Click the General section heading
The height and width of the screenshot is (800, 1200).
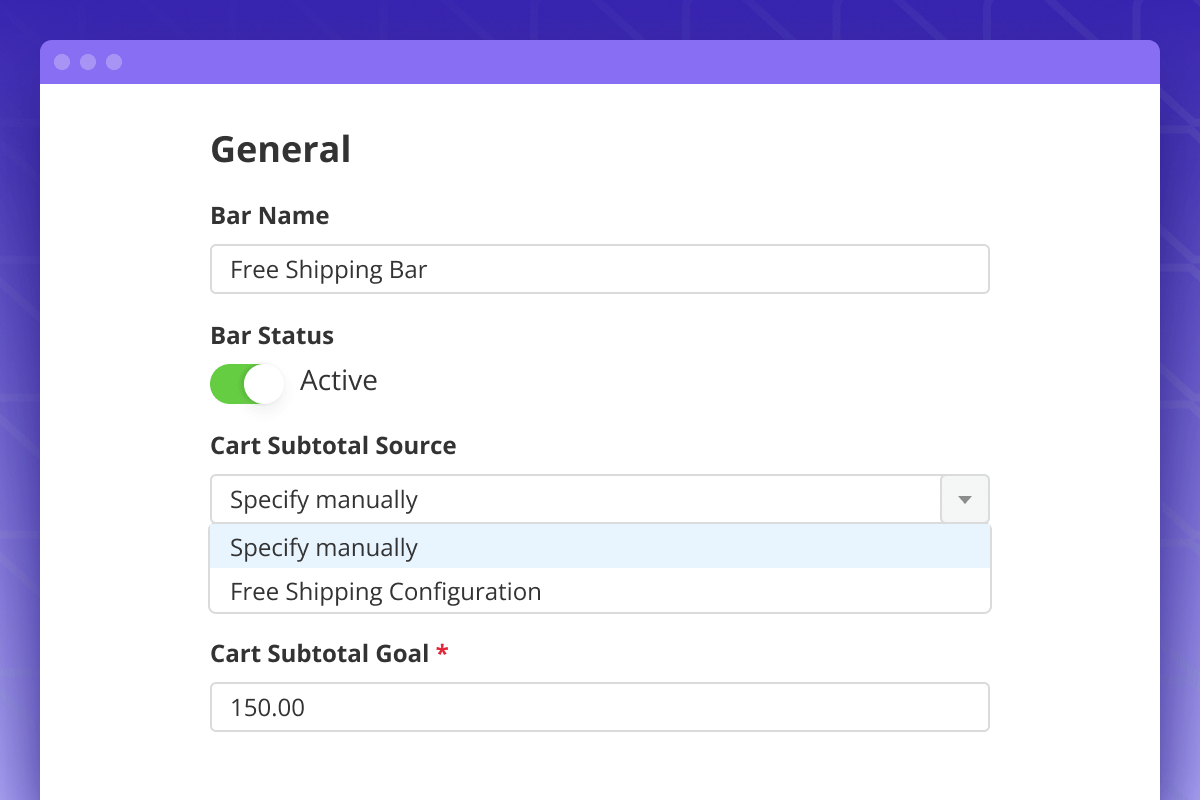pos(280,148)
